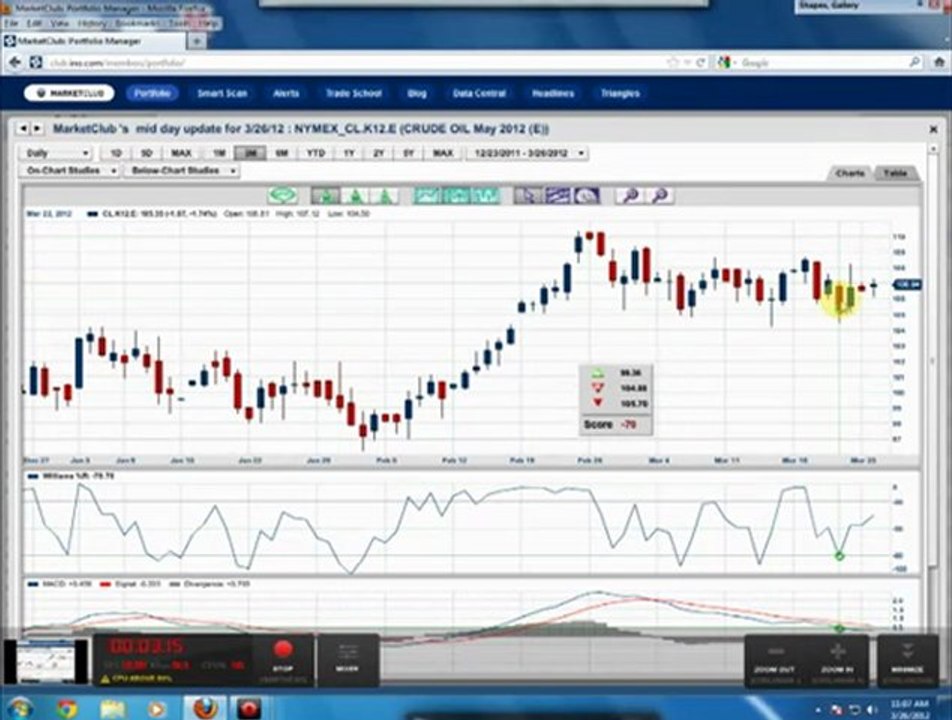Open the Daily interval dropdown
The image size is (952, 720).
[x=56, y=153]
